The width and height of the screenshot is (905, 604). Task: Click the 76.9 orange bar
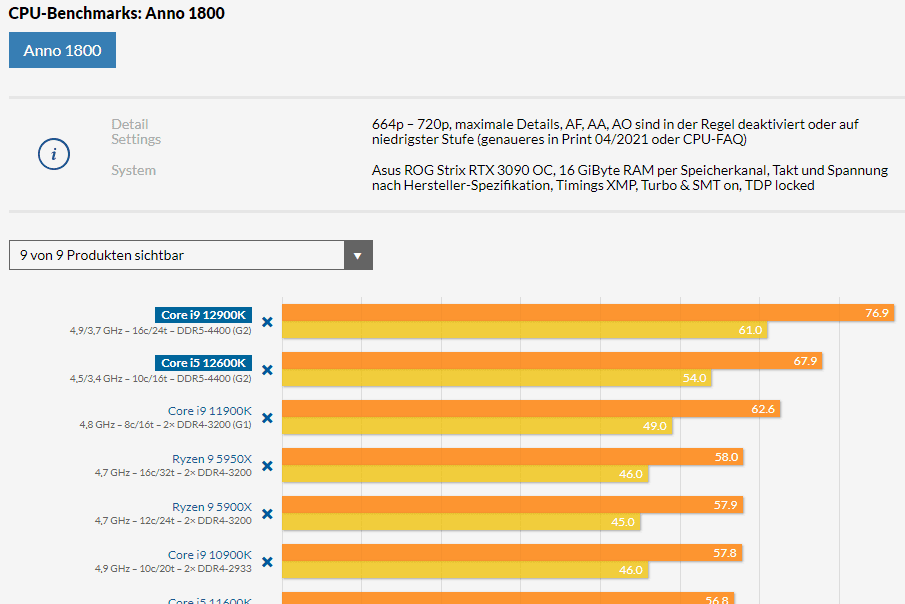coord(587,313)
